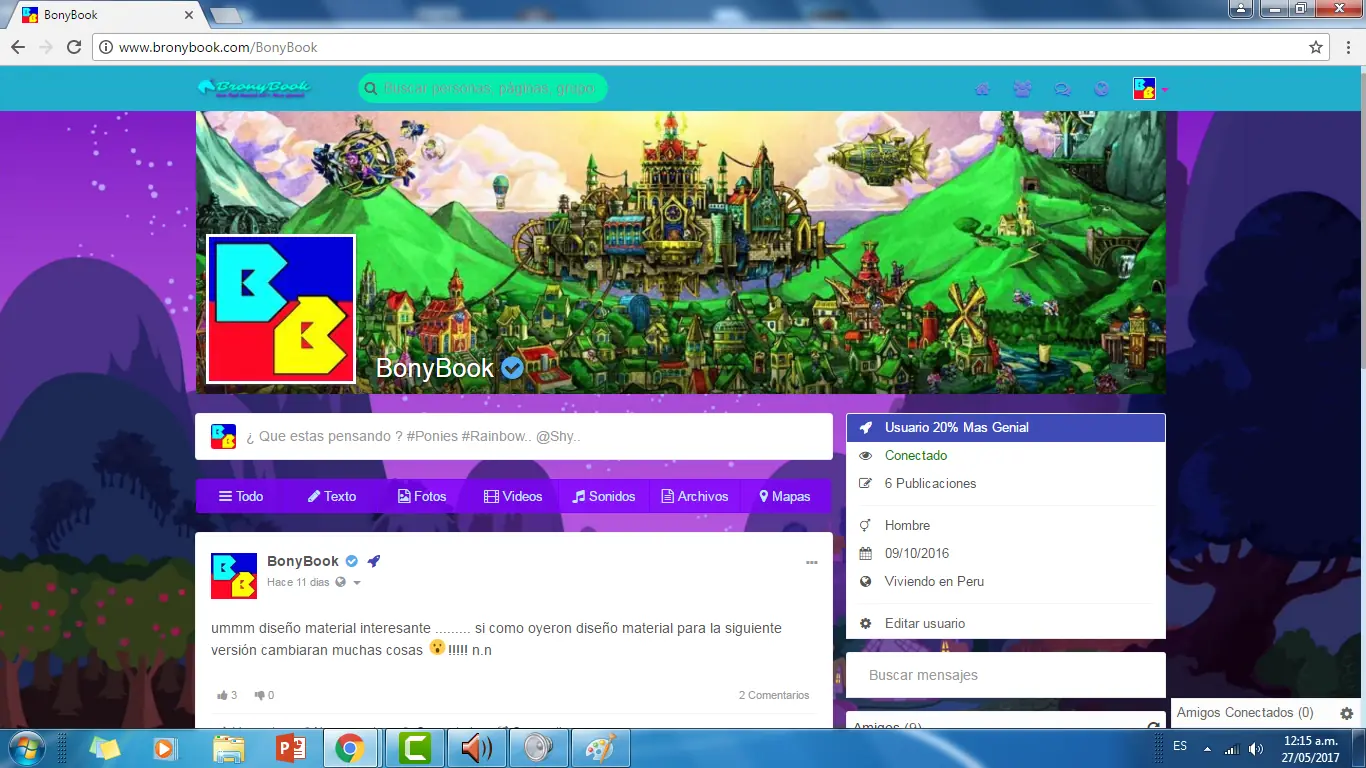
Task: Open a new browser tab
Action: tap(226, 16)
